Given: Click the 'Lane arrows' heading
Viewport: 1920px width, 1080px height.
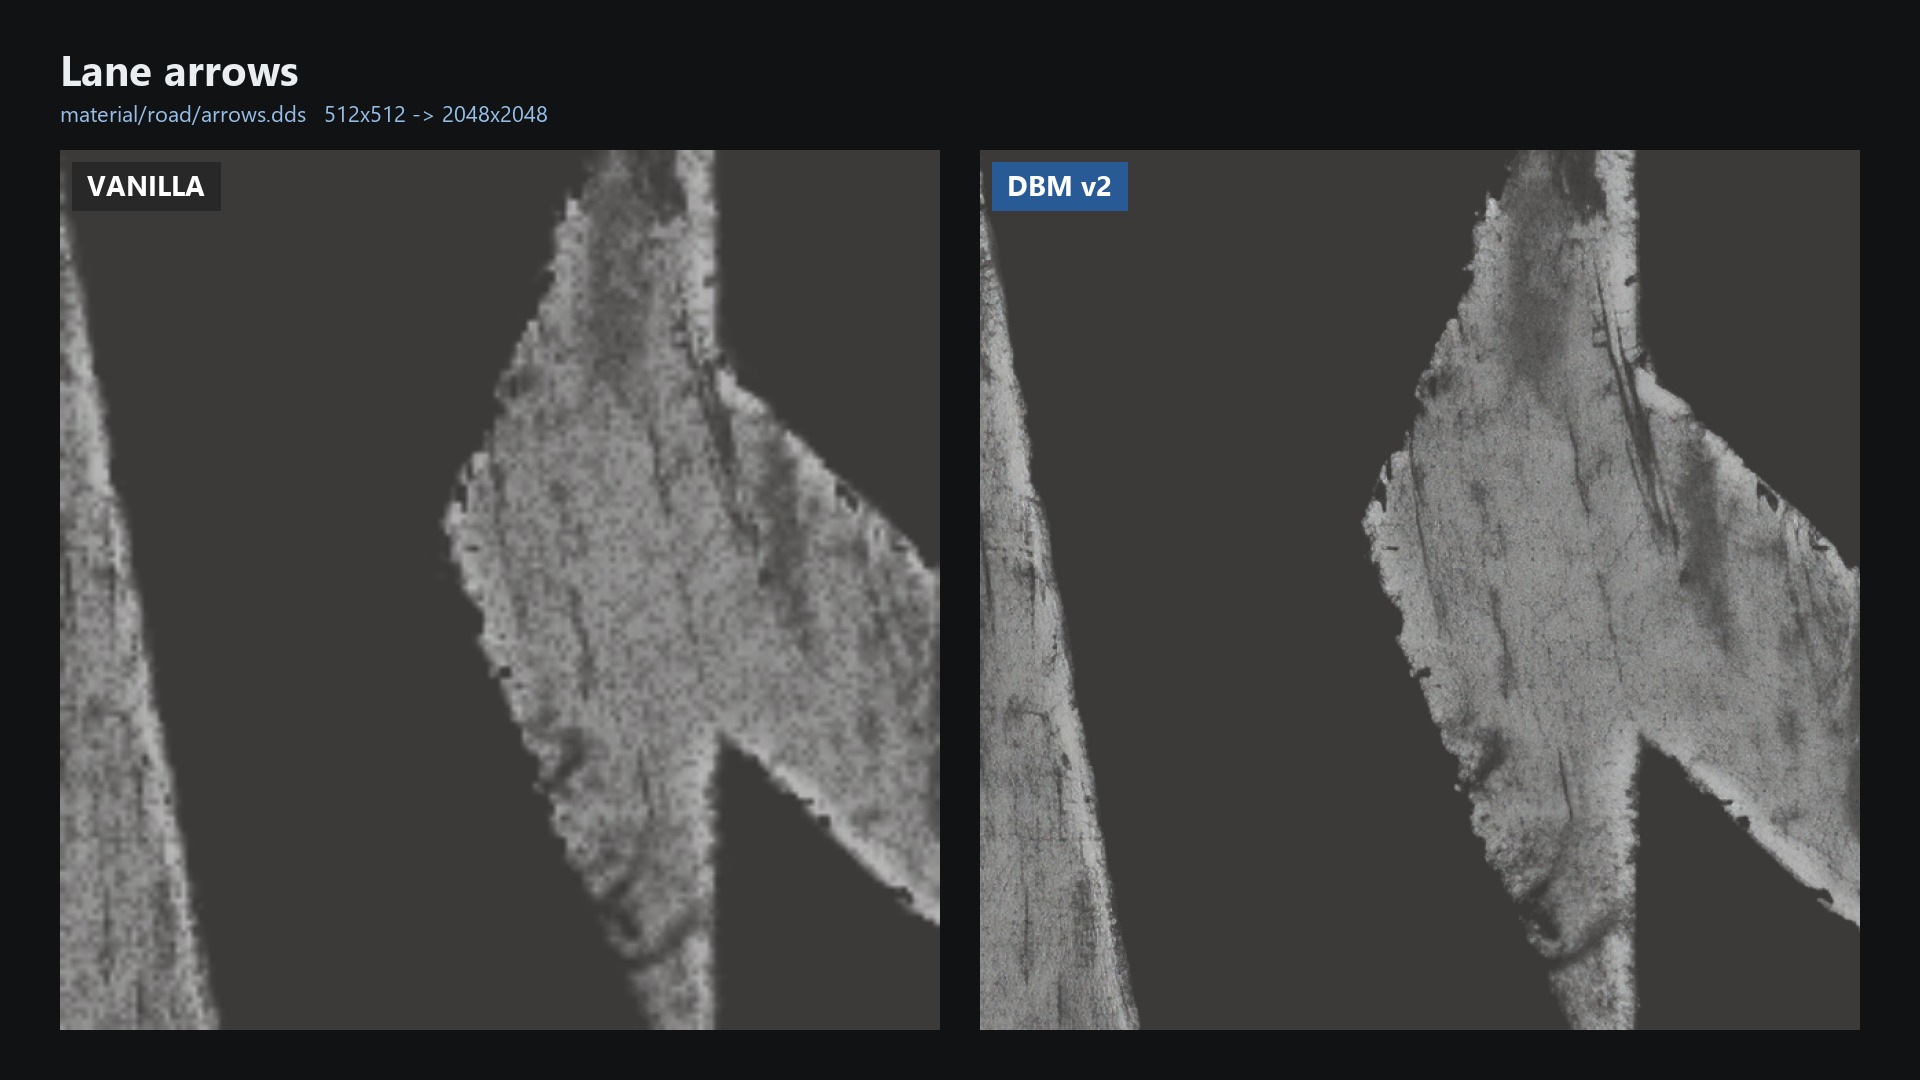Looking at the screenshot, I should 179,72.
